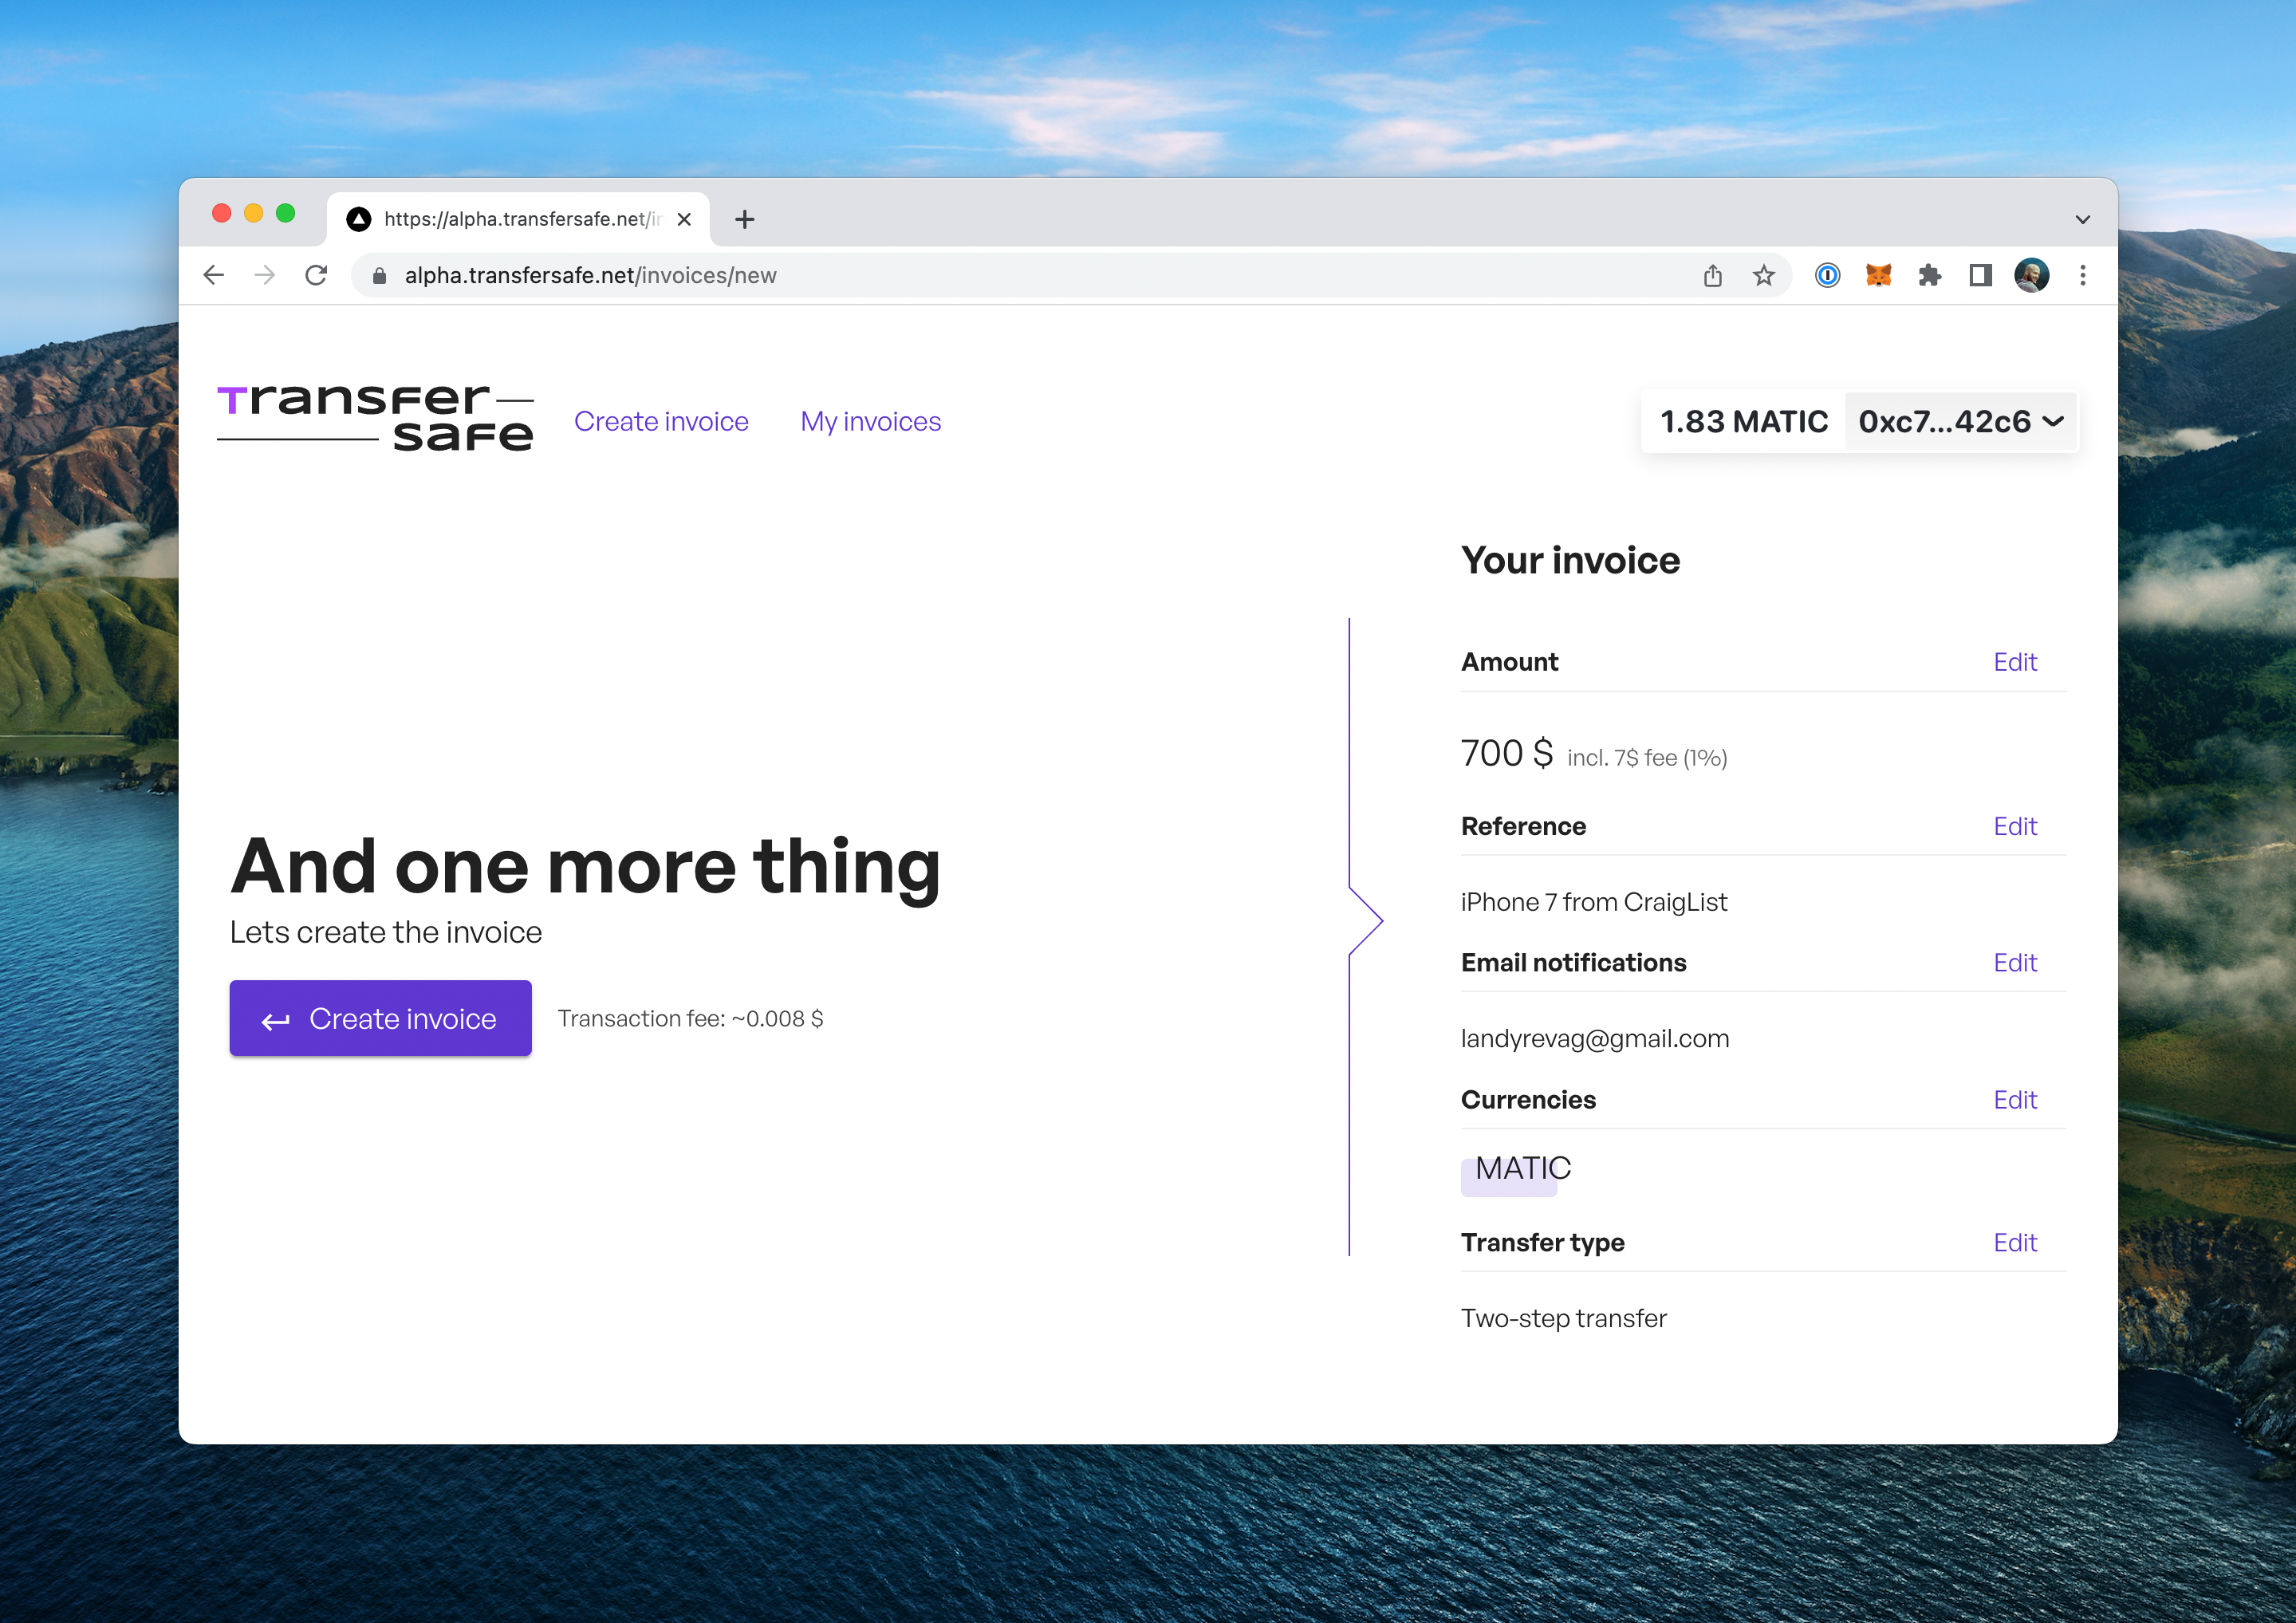Go back to the previous page

point(213,275)
